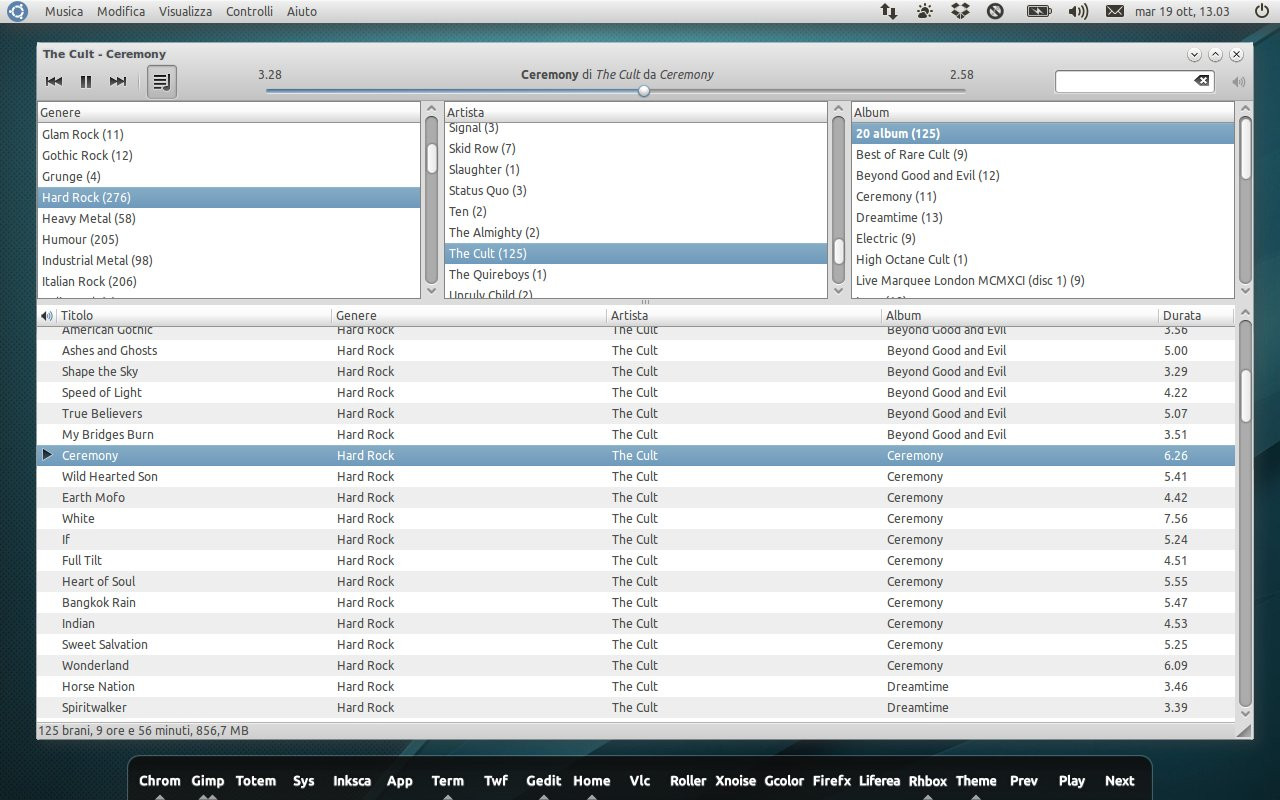Move the song position slider knob
The width and height of the screenshot is (1280, 800).
[x=644, y=91]
